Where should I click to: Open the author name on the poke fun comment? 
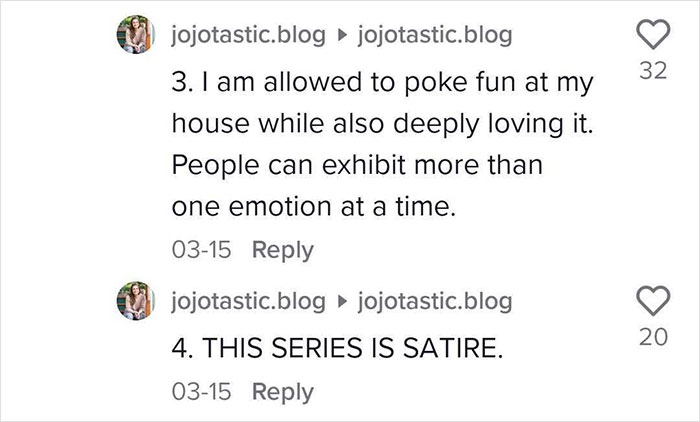point(249,37)
